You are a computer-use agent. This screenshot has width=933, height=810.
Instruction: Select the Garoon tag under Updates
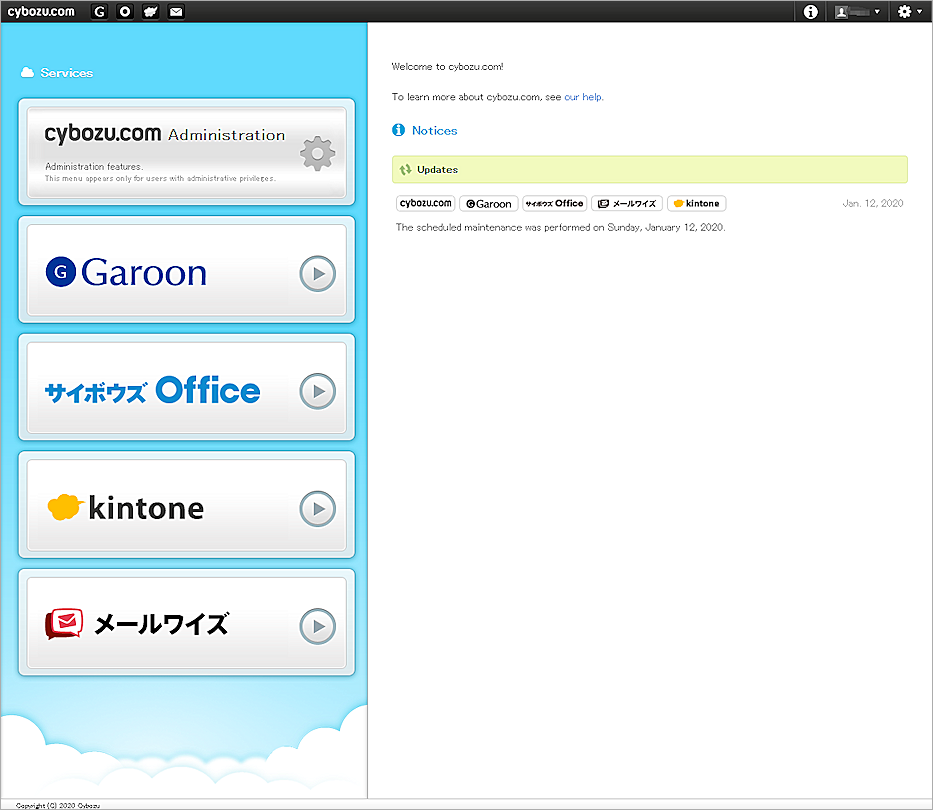(x=488, y=203)
